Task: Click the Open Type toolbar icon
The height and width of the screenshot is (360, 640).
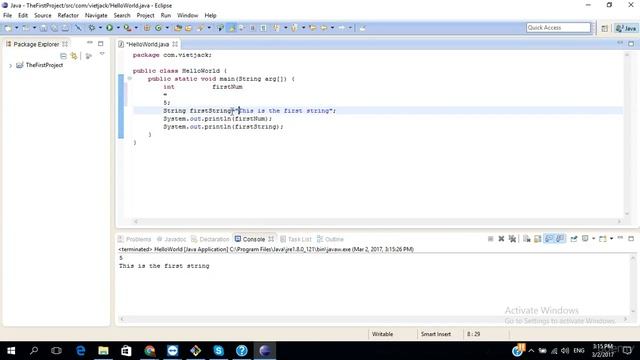Action: click(x=178, y=28)
